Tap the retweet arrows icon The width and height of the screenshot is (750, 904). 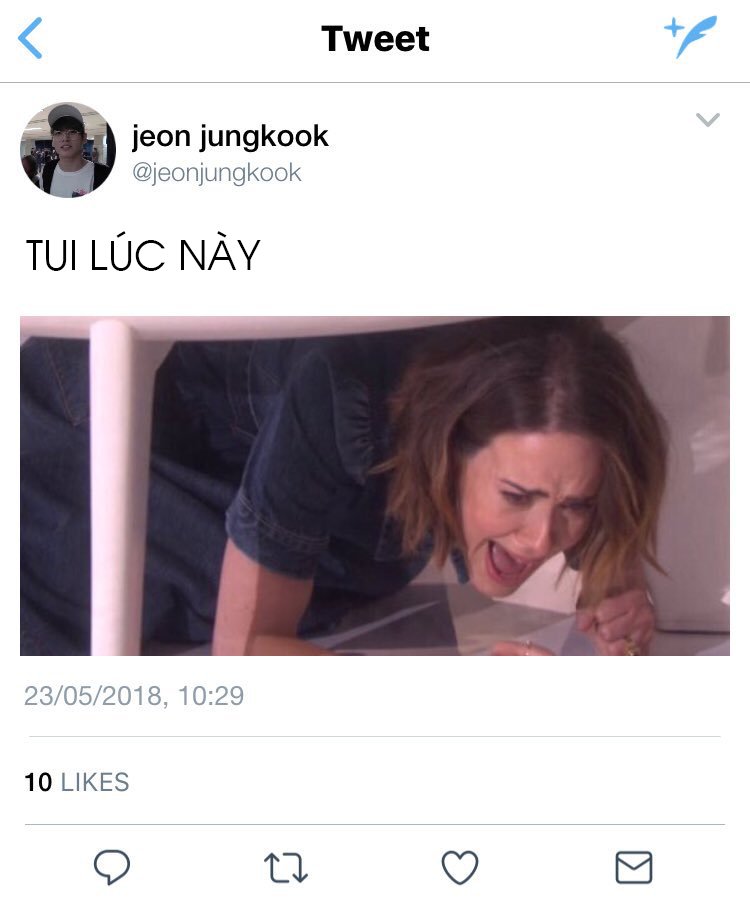[286, 868]
